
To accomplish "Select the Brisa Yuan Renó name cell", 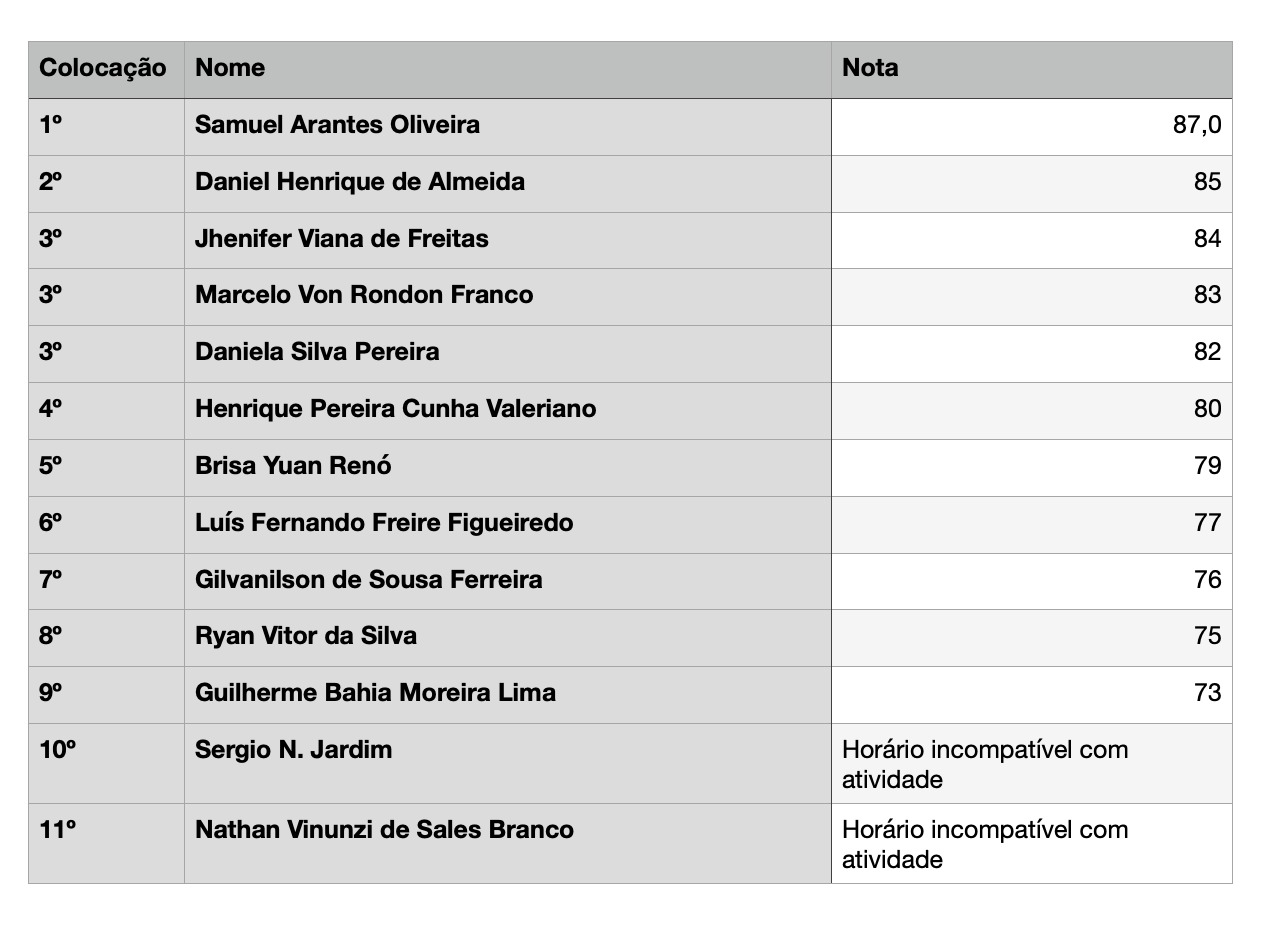I will coord(293,466).
